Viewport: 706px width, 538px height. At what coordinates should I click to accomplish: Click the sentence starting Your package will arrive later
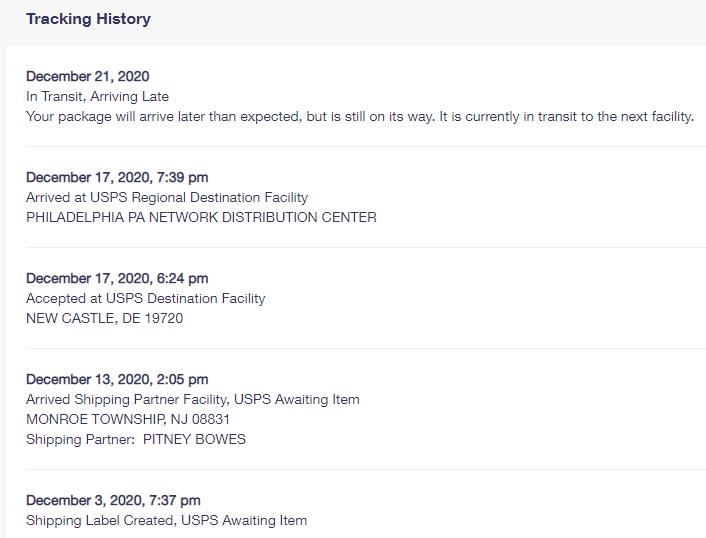point(230,117)
